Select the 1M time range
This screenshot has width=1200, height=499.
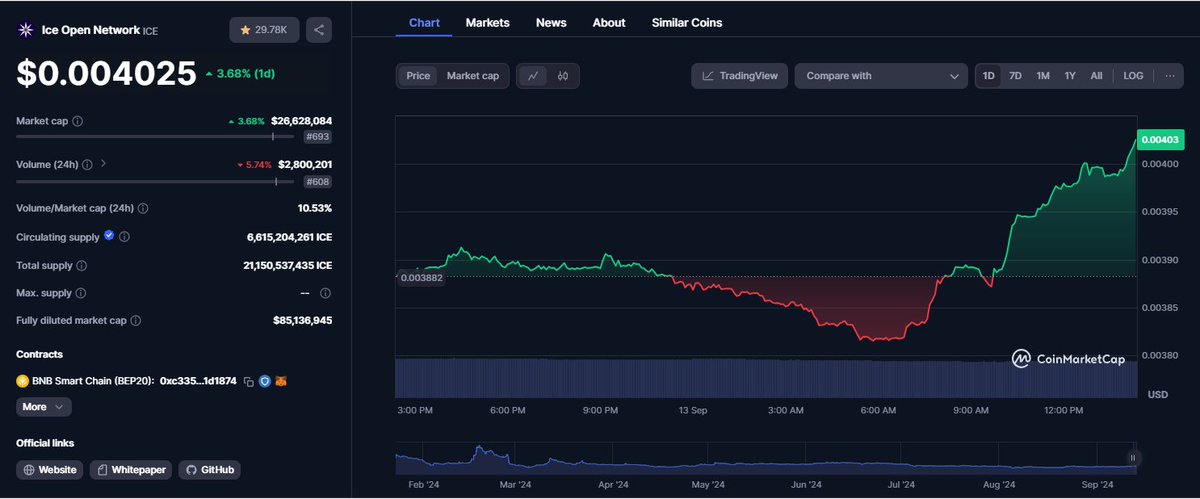[x=1043, y=76]
